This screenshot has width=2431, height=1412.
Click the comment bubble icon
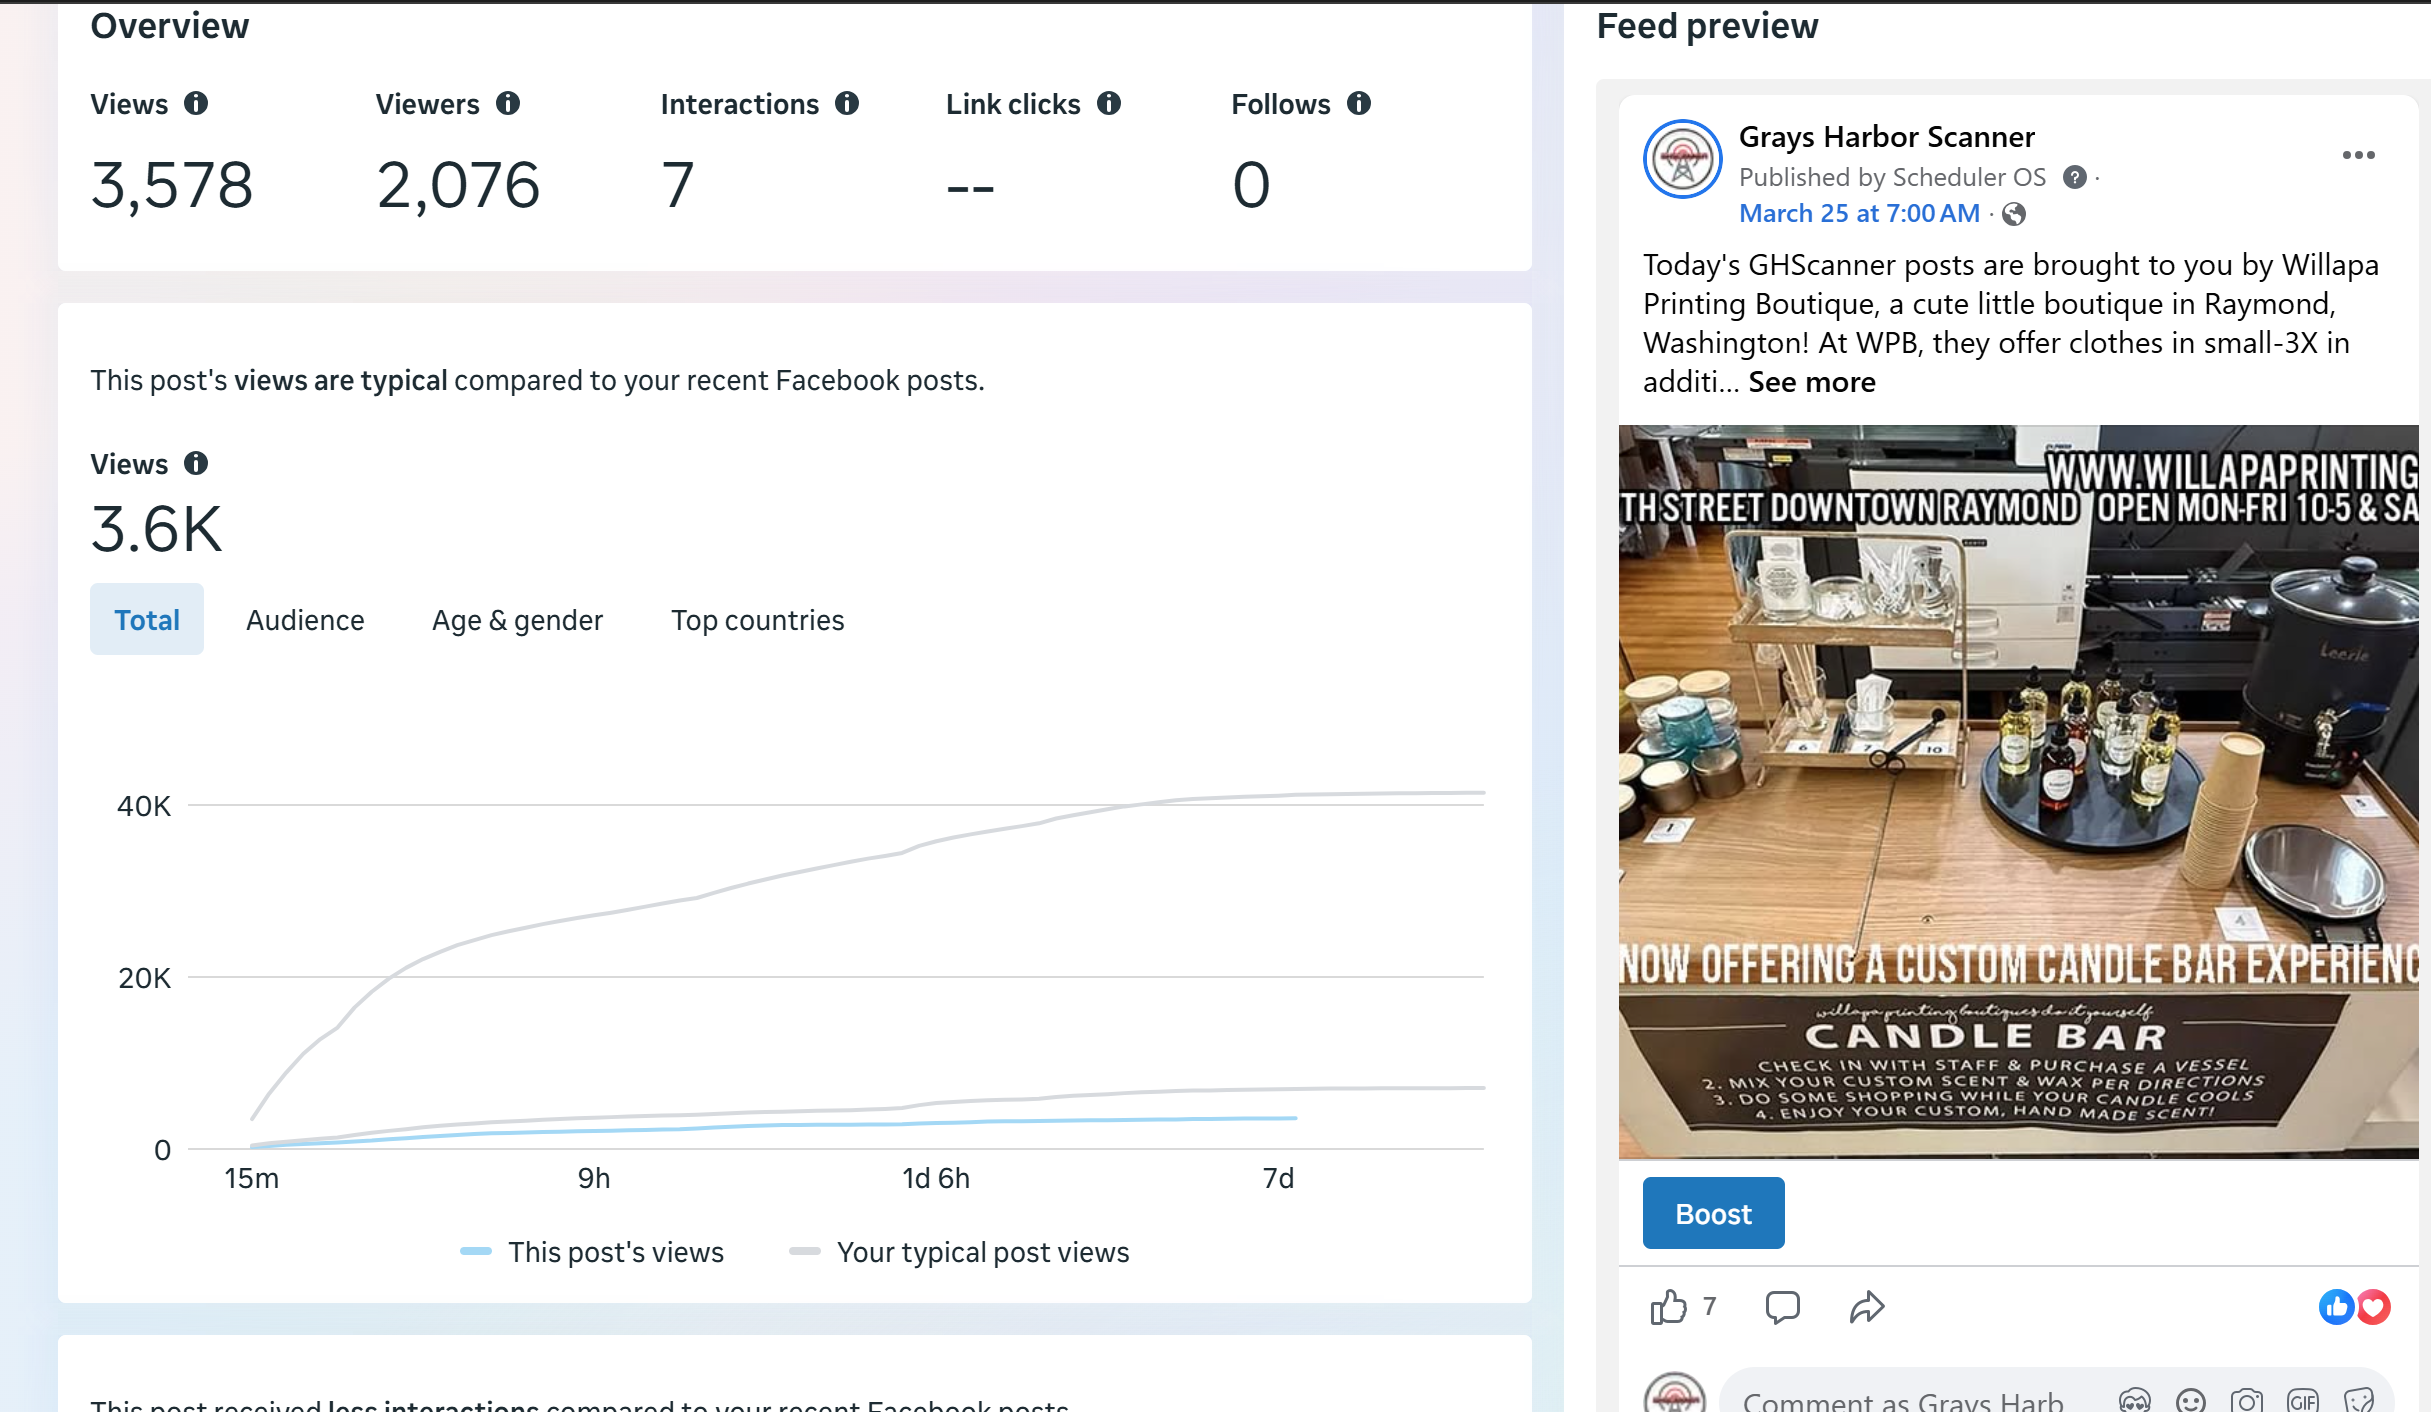pyautogui.click(x=1782, y=1307)
